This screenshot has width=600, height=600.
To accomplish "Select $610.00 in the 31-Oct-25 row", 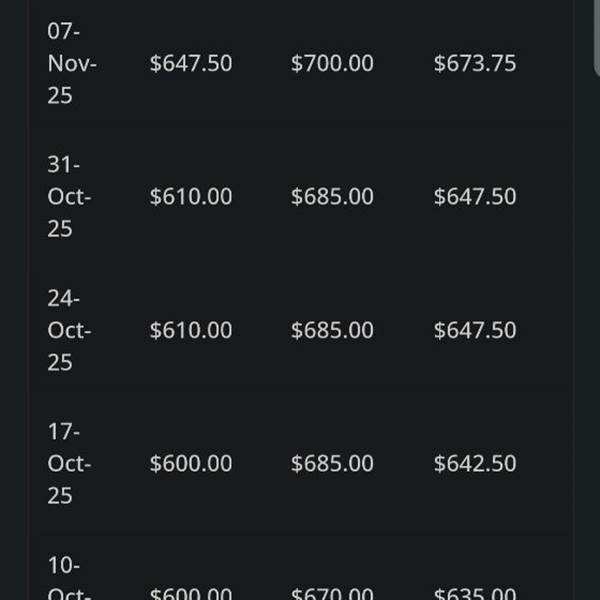I will 190,197.
